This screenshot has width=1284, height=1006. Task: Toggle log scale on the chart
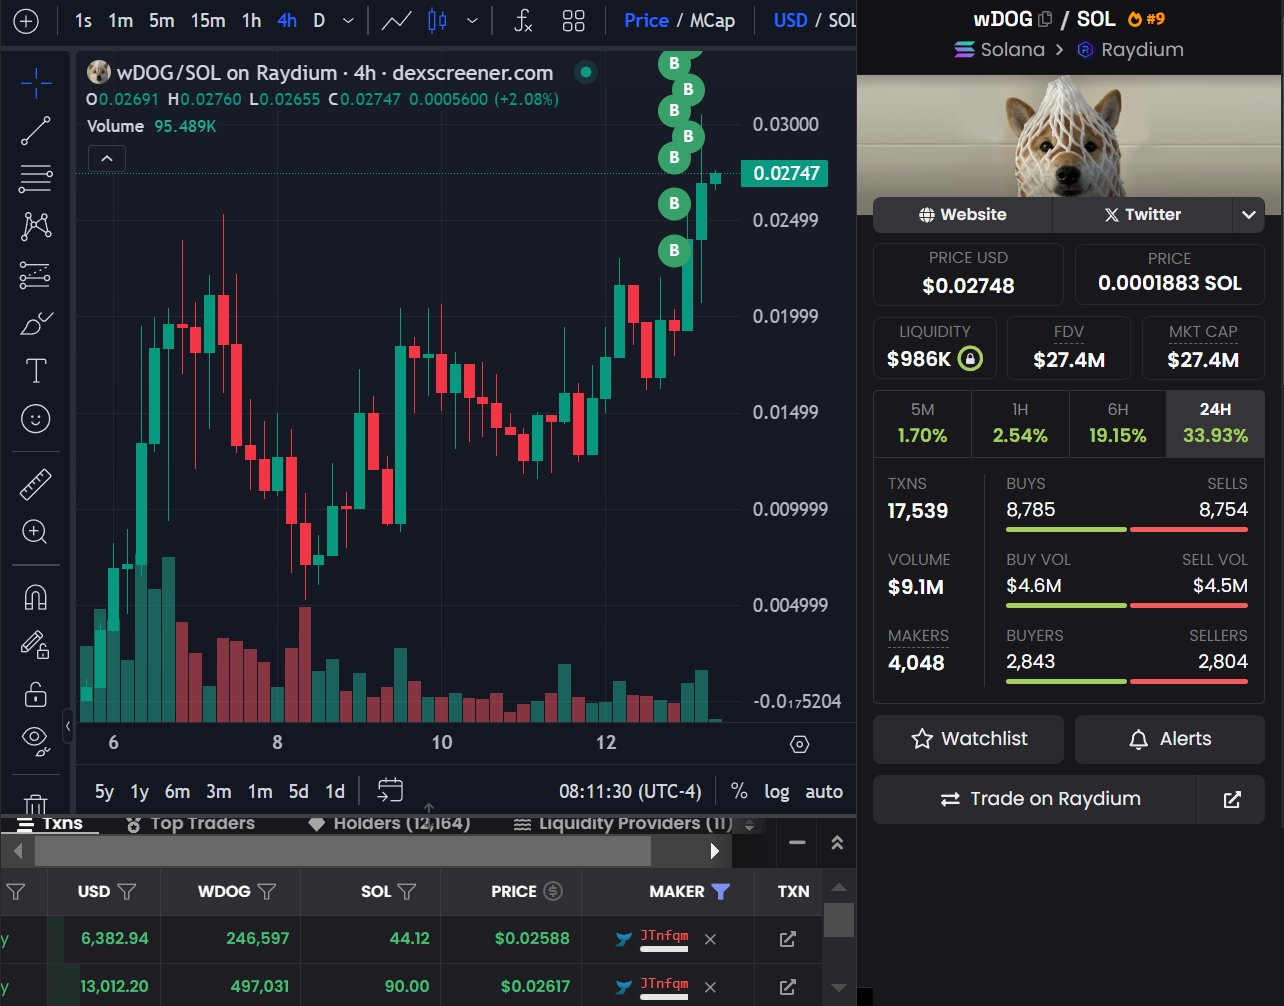tap(777, 791)
